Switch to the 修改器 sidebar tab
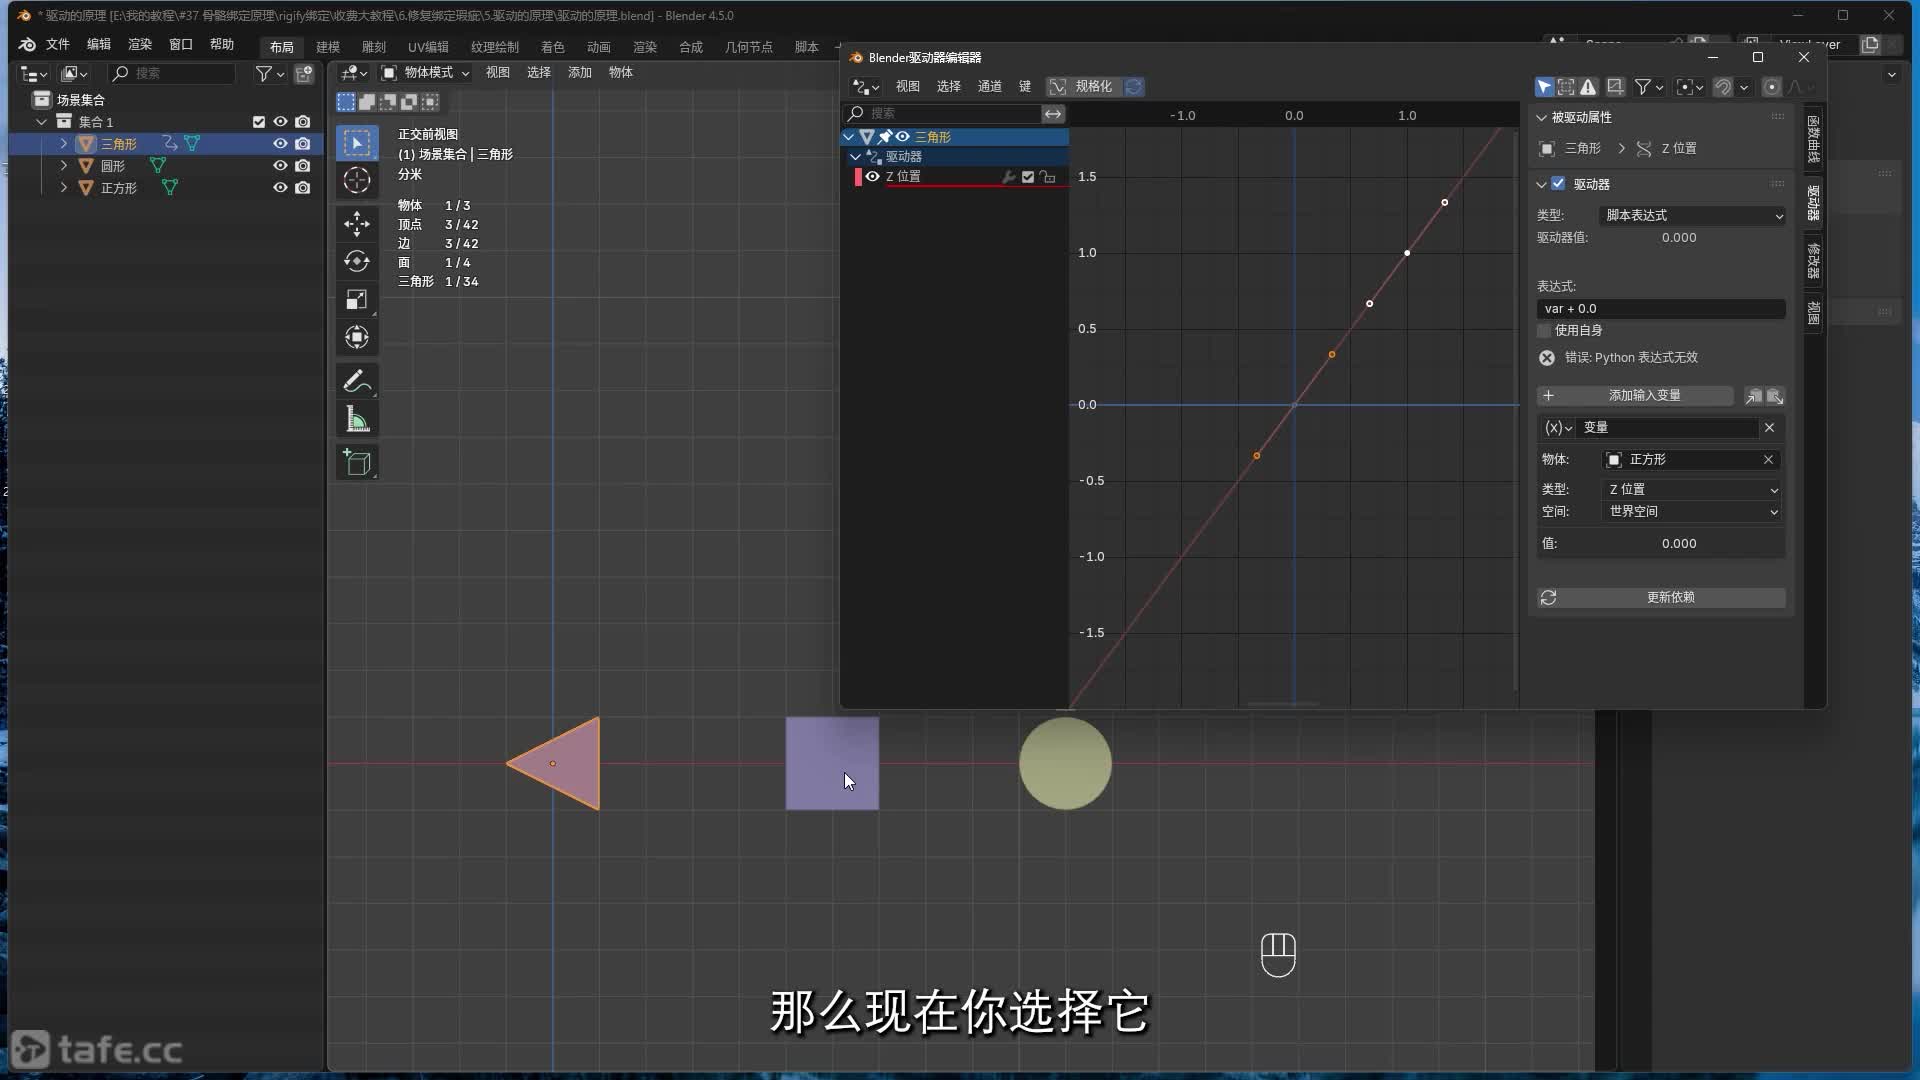This screenshot has width=1920, height=1080. (x=1814, y=261)
